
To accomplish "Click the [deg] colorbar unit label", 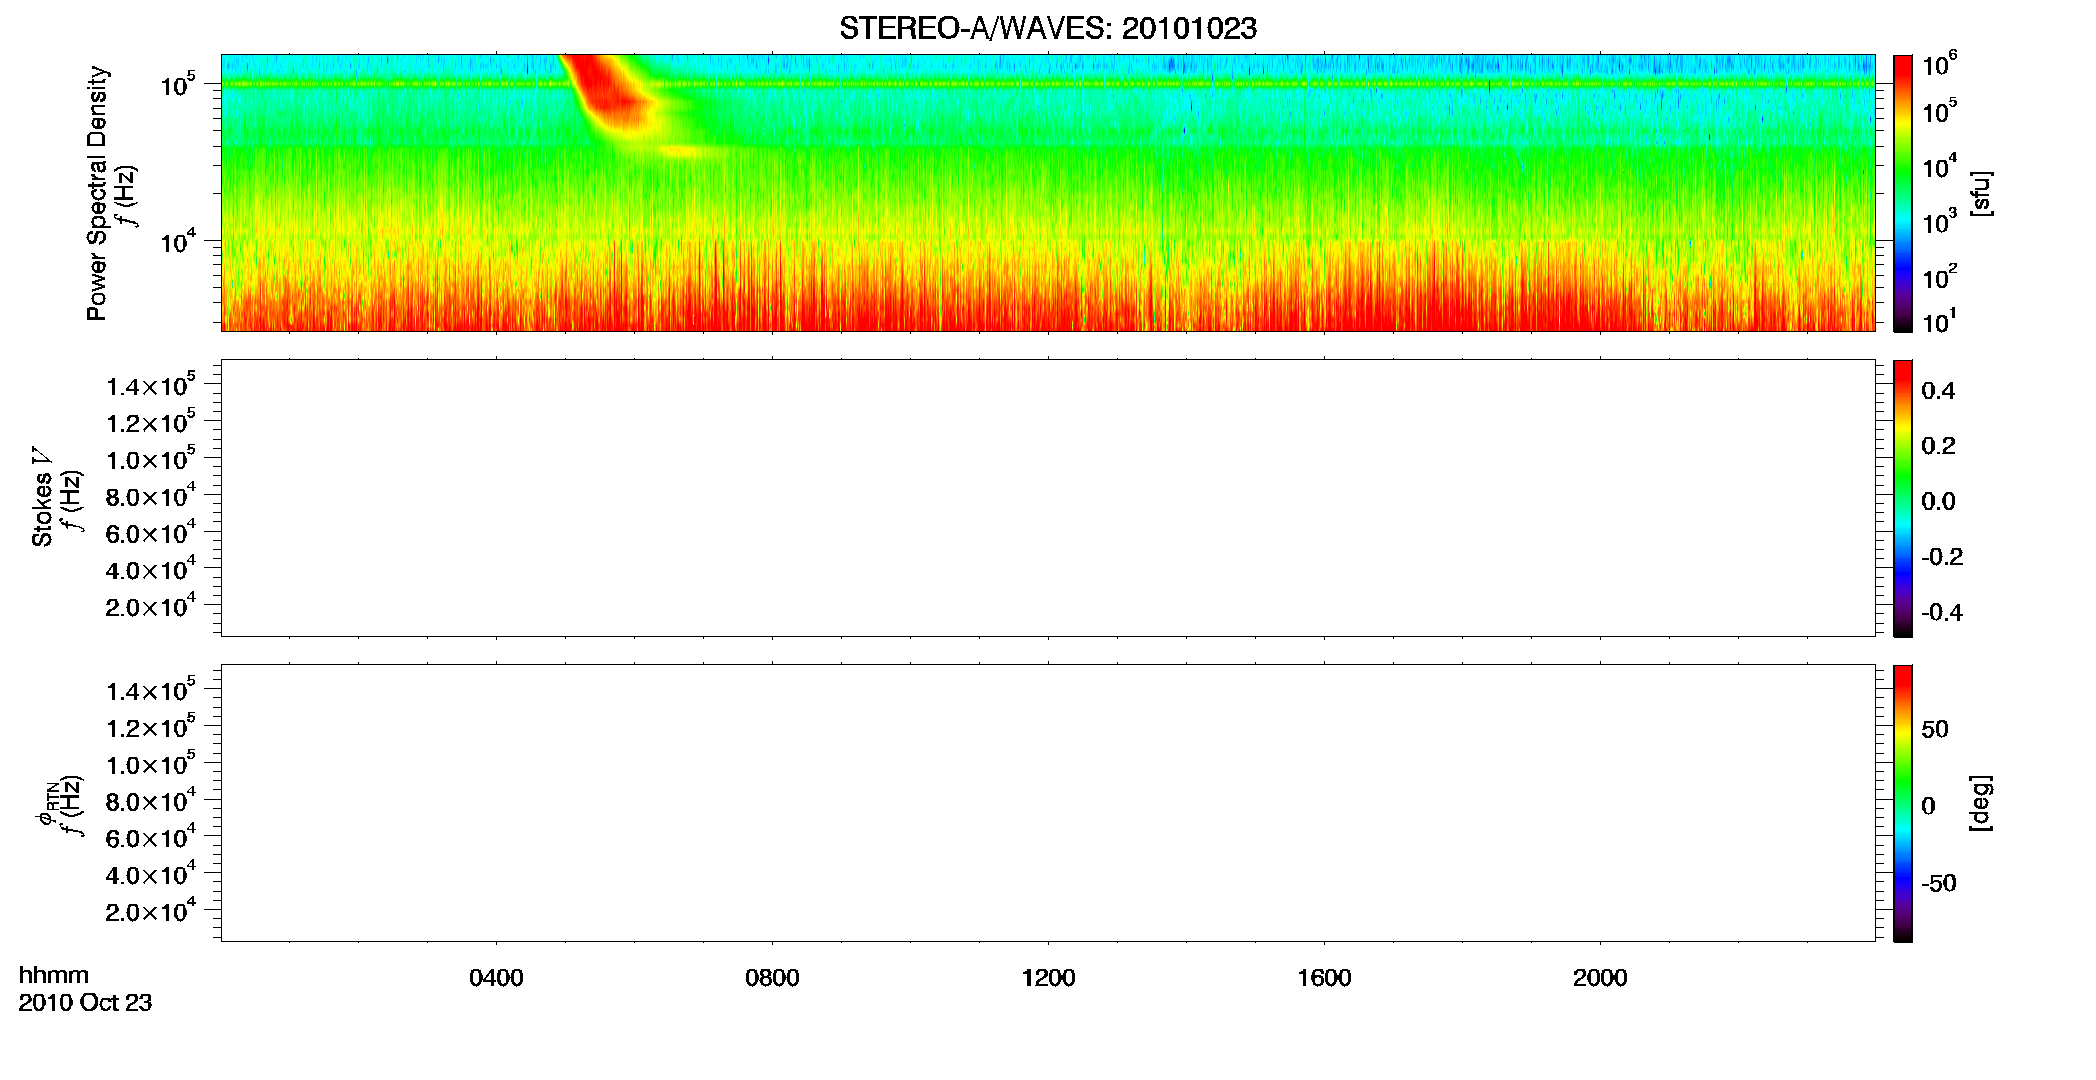I will point(1981,803).
